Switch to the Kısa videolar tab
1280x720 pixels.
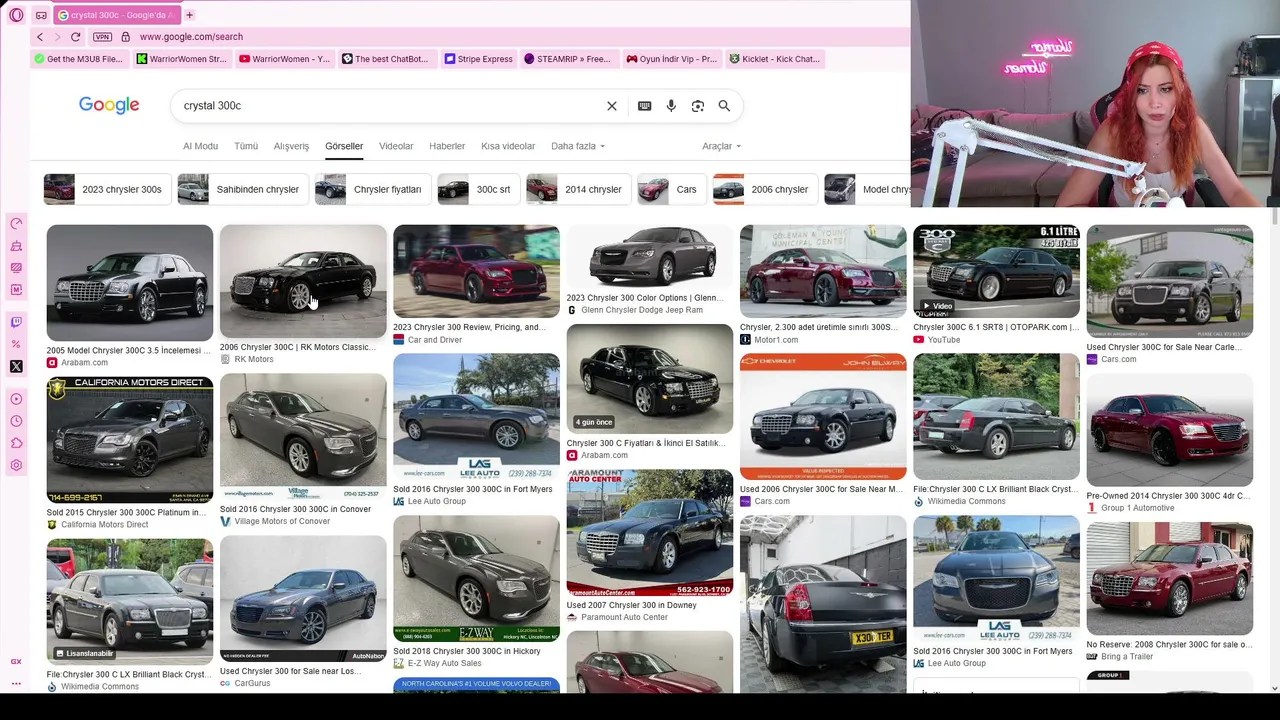[508, 146]
